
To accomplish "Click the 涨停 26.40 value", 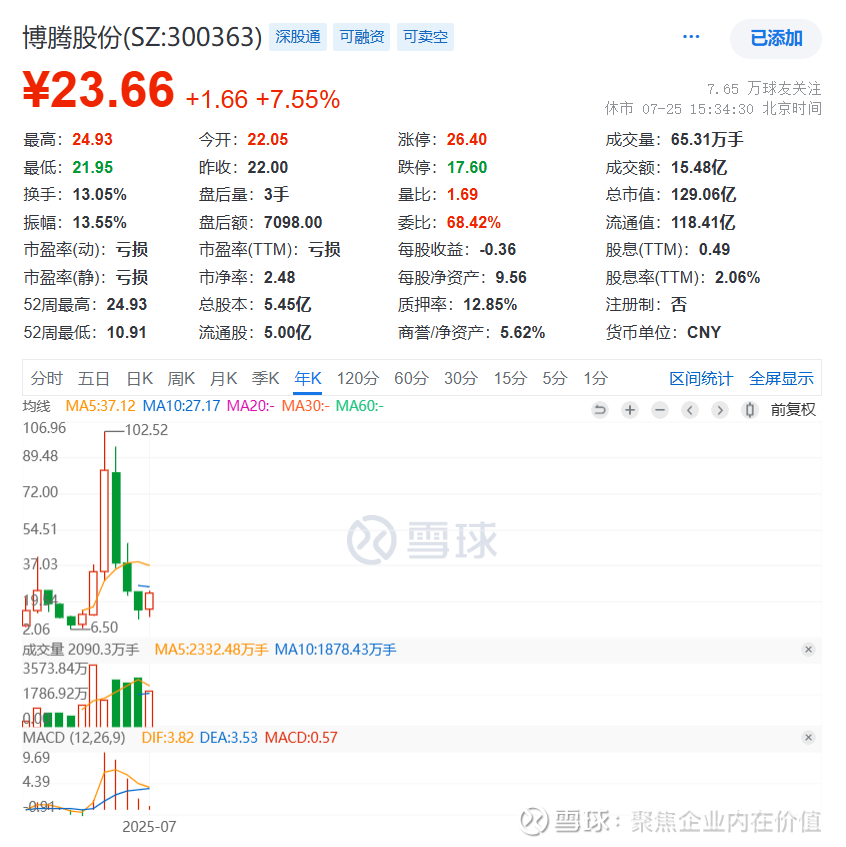I will (467, 139).
